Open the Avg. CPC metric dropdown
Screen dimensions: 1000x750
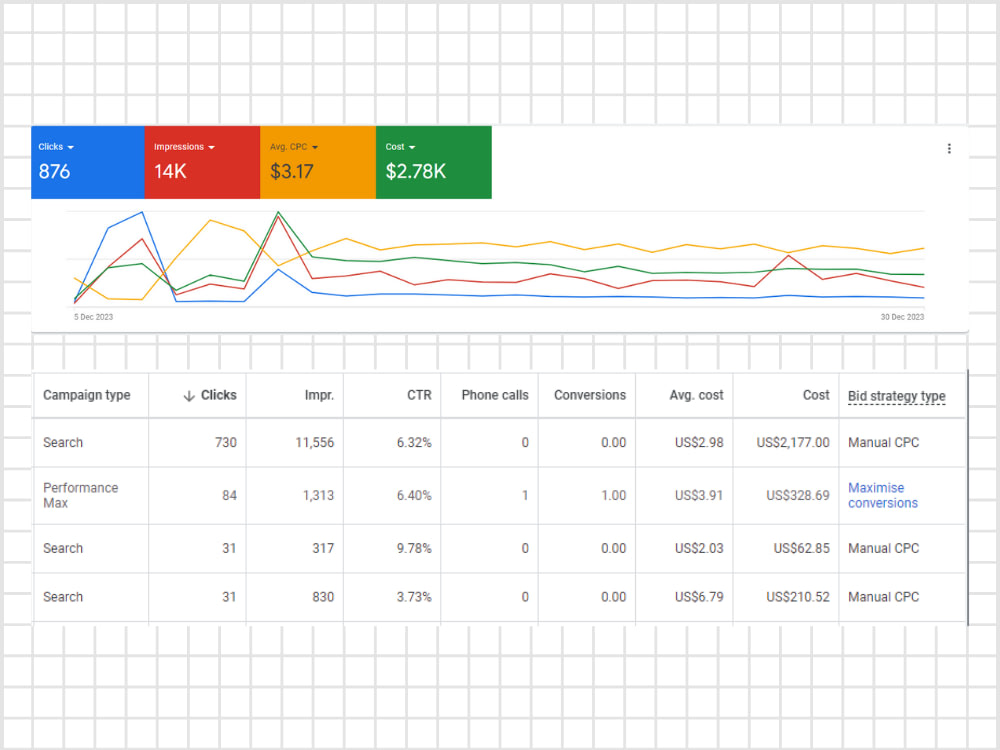tap(293, 147)
